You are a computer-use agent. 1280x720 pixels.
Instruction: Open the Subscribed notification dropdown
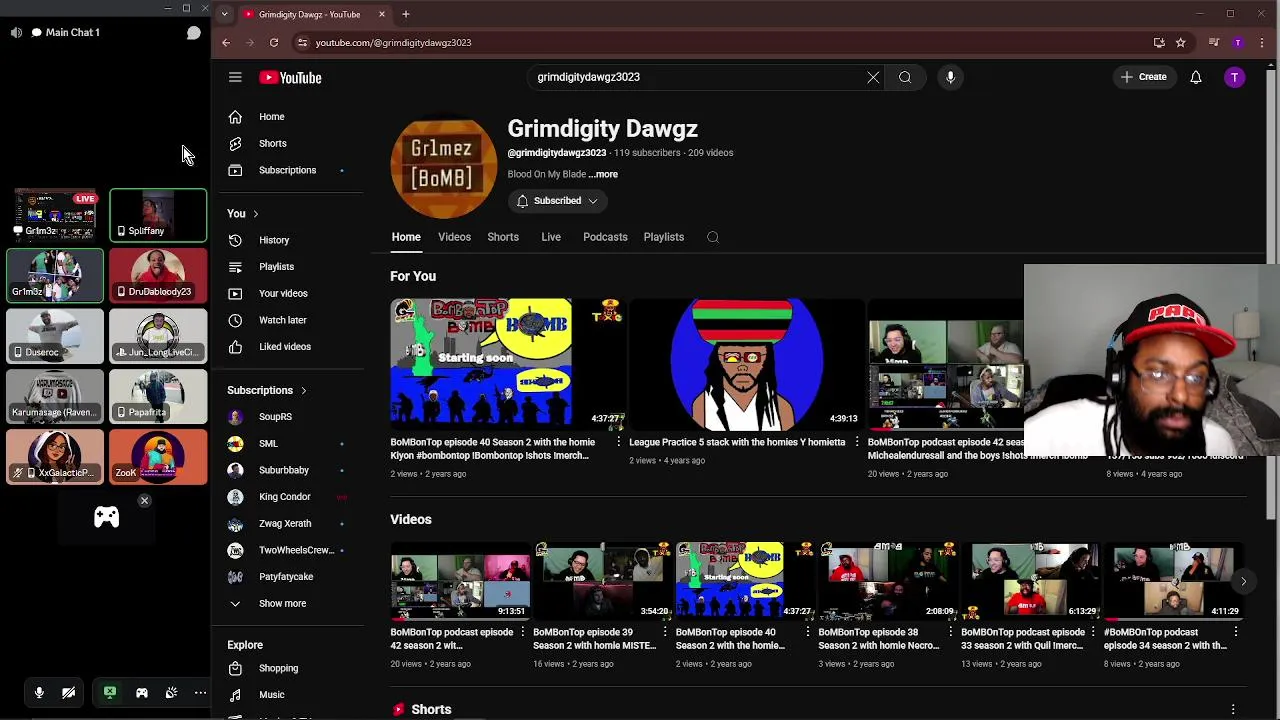557,201
